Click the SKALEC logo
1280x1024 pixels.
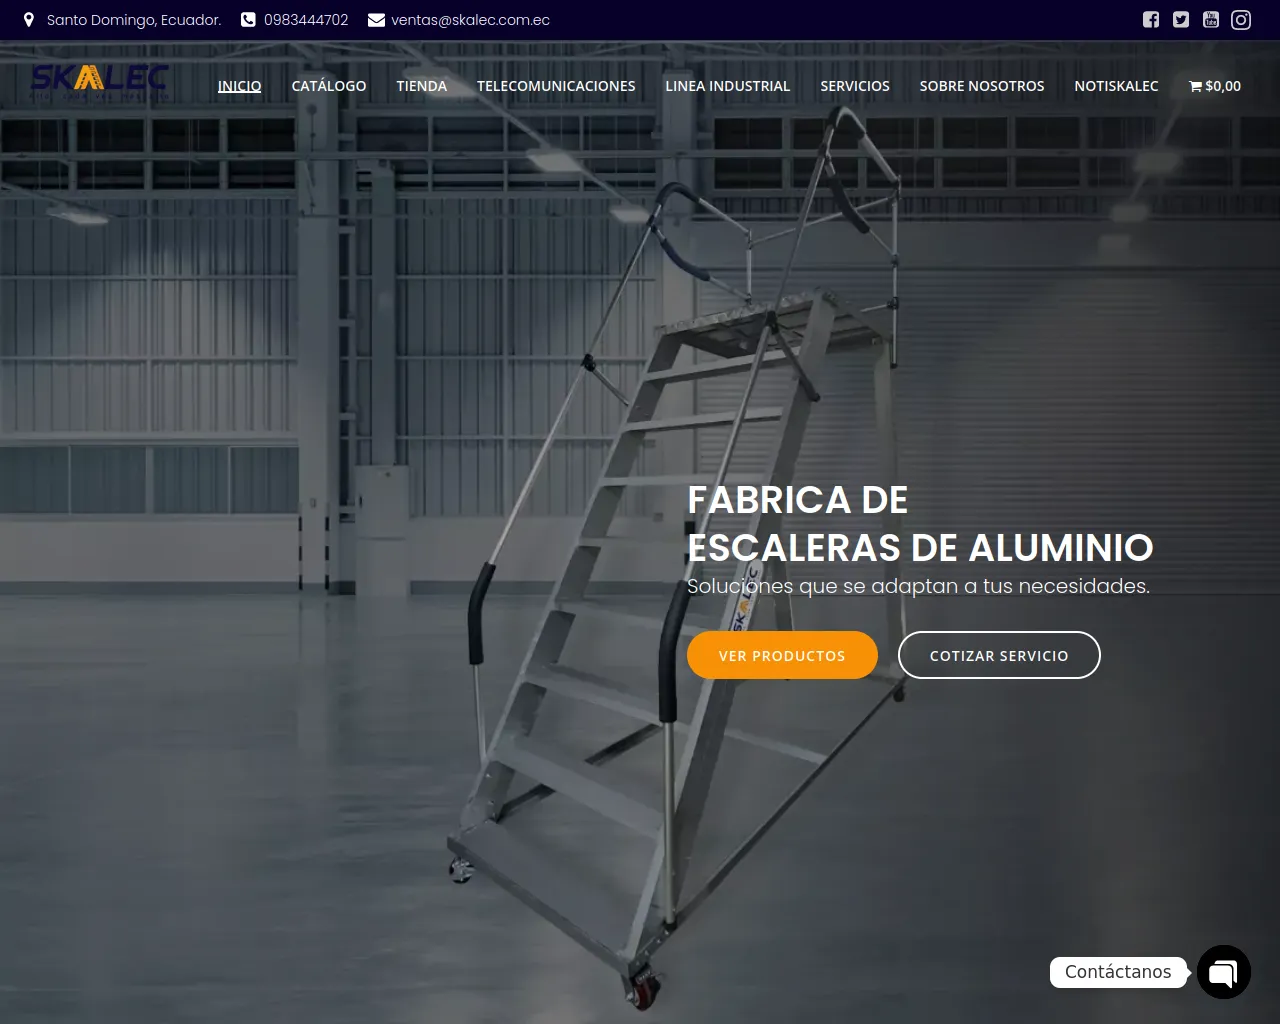[99, 80]
